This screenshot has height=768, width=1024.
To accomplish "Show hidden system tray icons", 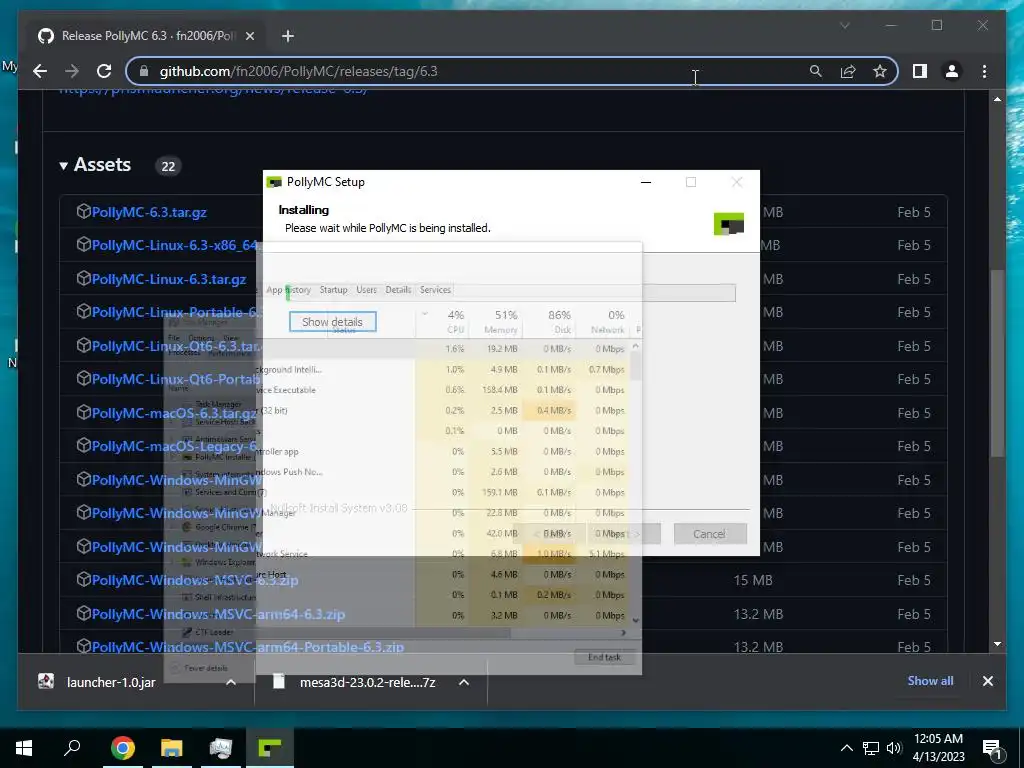I will click(846, 748).
